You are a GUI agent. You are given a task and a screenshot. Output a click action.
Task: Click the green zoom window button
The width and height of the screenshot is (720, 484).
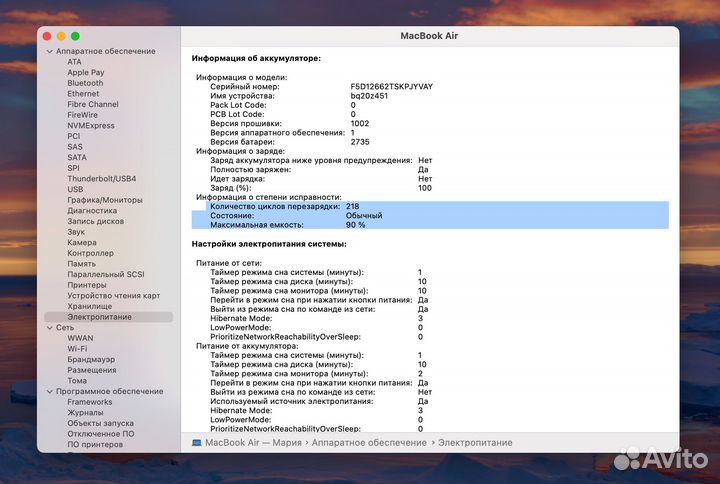[x=75, y=36]
